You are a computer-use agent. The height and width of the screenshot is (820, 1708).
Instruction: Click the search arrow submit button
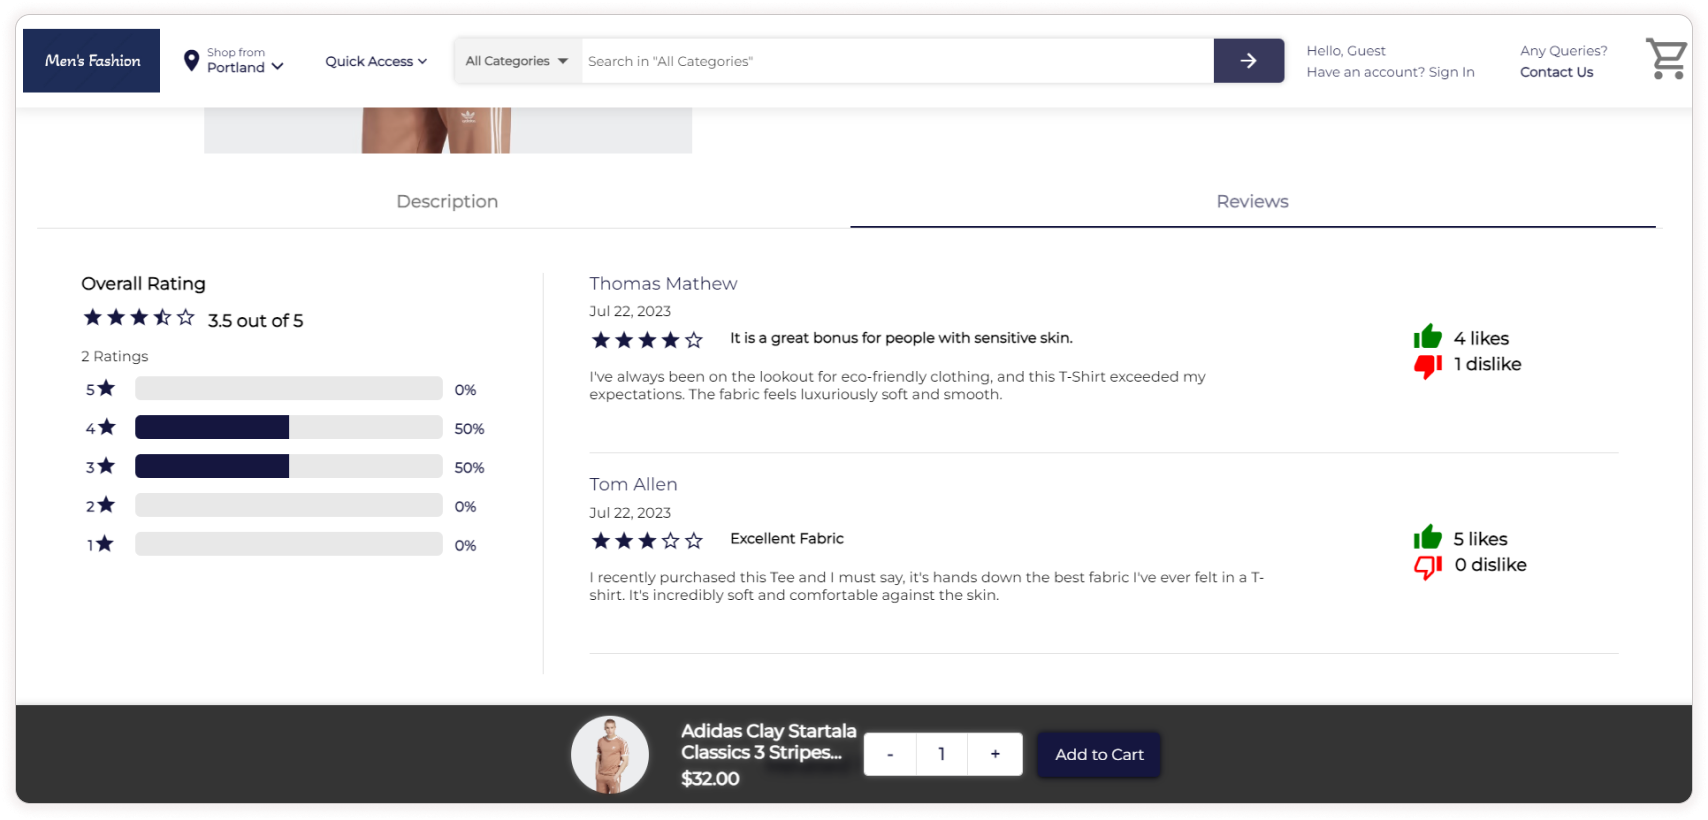pyautogui.click(x=1248, y=61)
